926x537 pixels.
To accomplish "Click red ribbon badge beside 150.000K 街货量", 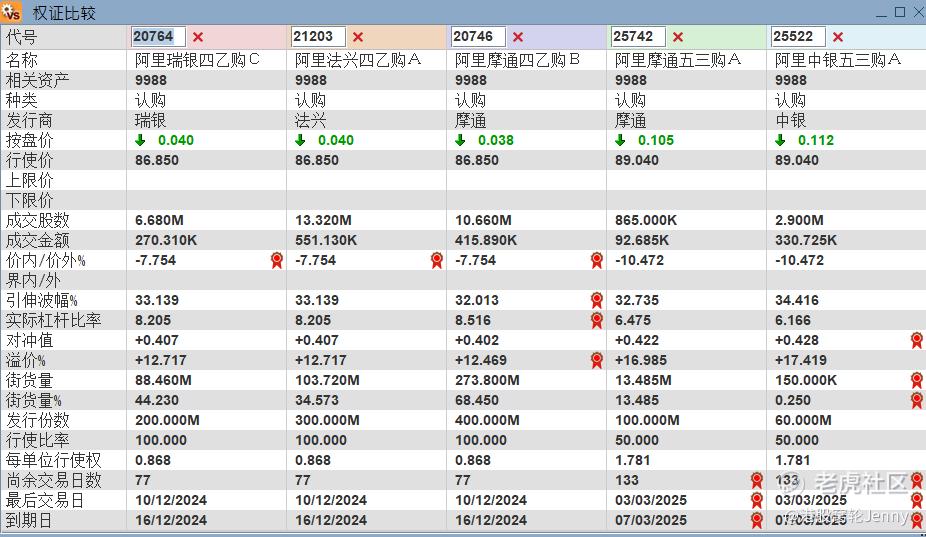I will click(917, 380).
